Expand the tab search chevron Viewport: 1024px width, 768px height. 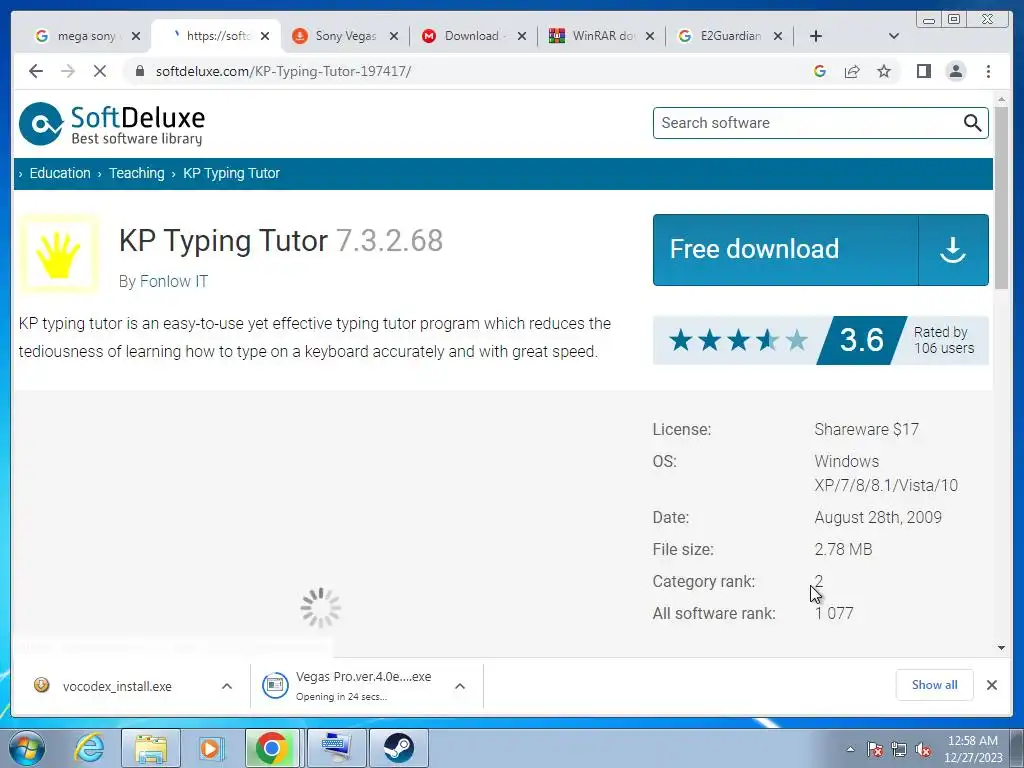[894, 36]
